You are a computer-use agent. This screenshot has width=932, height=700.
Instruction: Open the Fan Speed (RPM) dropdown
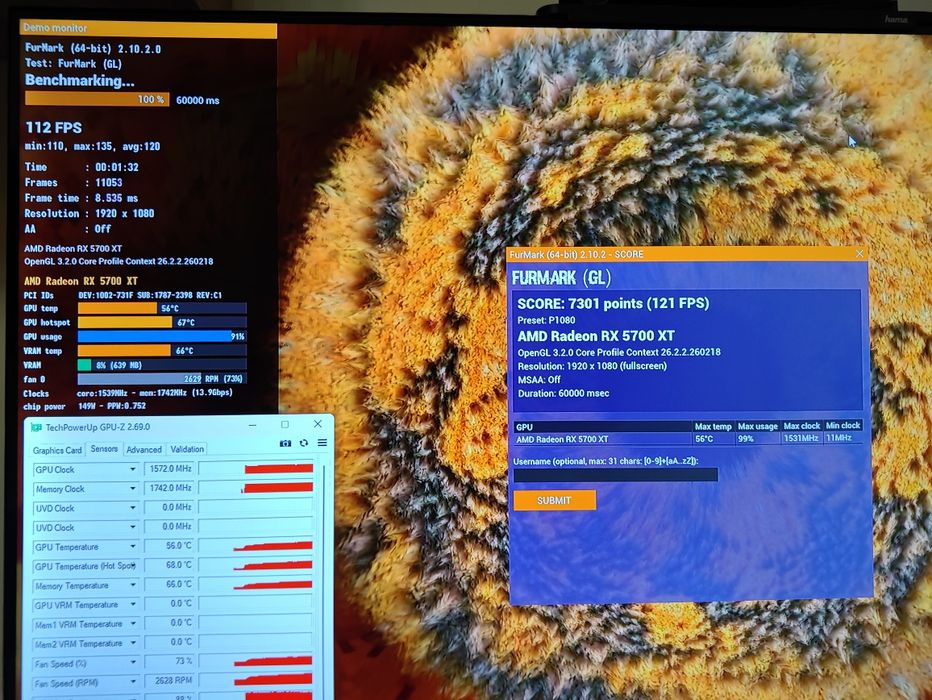133,682
